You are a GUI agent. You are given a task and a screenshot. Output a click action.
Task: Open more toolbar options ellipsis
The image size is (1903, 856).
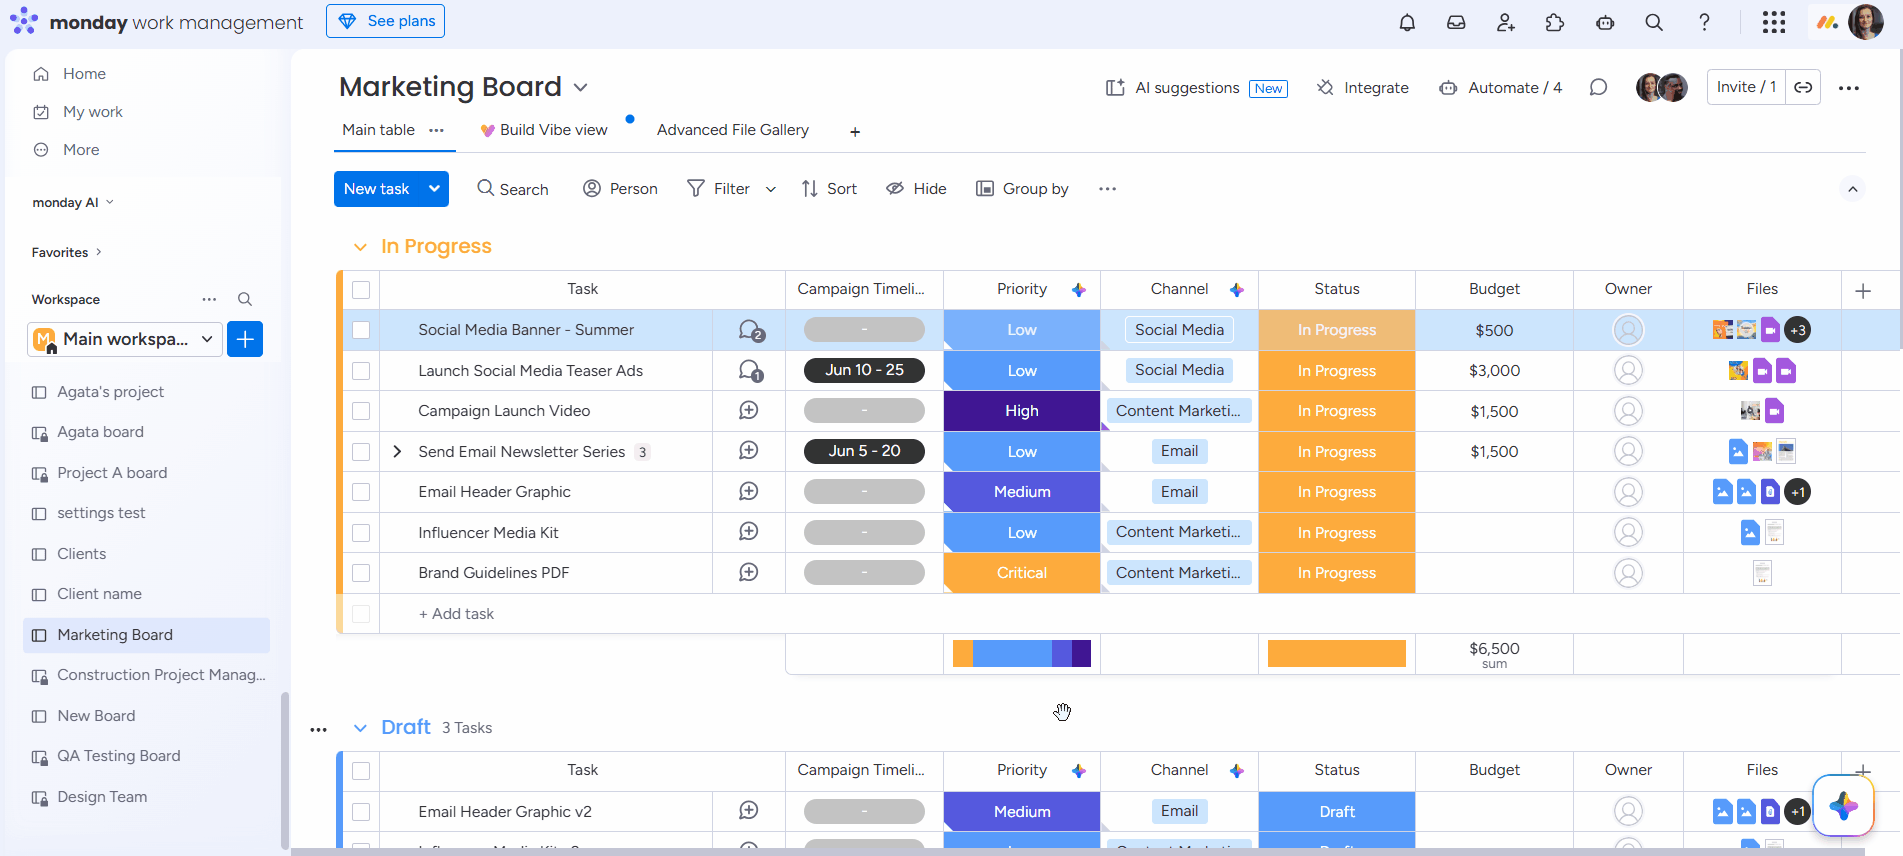coord(1107,189)
